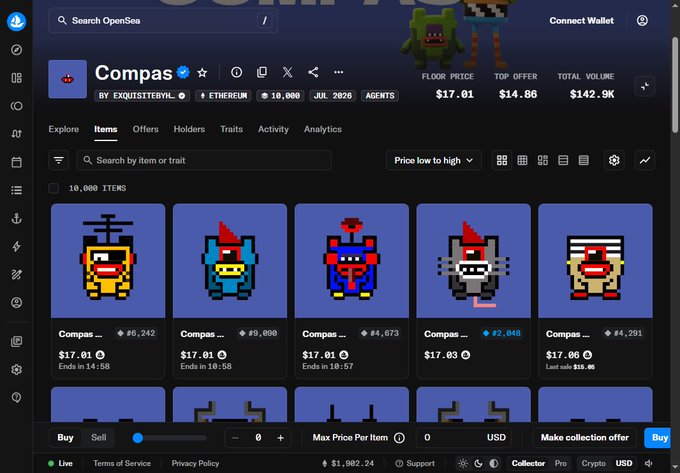Open the collections panel icon in sidebar
The image size is (680, 473).
16,78
